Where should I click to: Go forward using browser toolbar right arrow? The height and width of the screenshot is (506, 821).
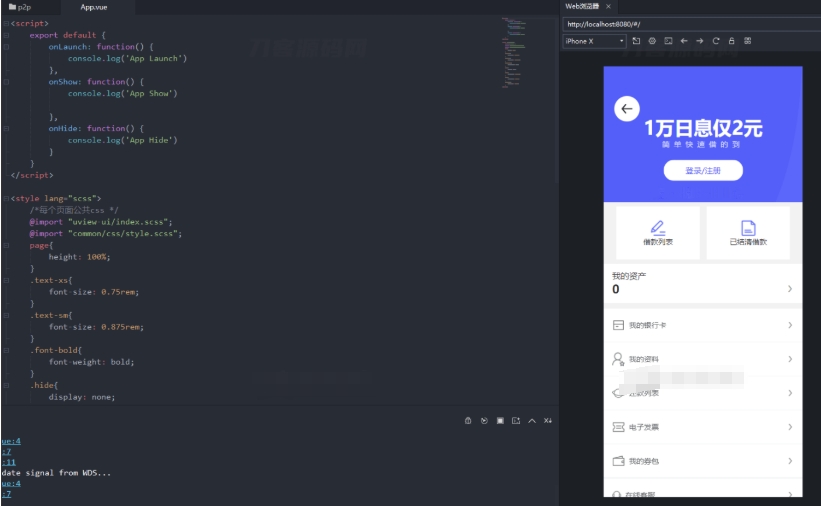click(x=700, y=41)
